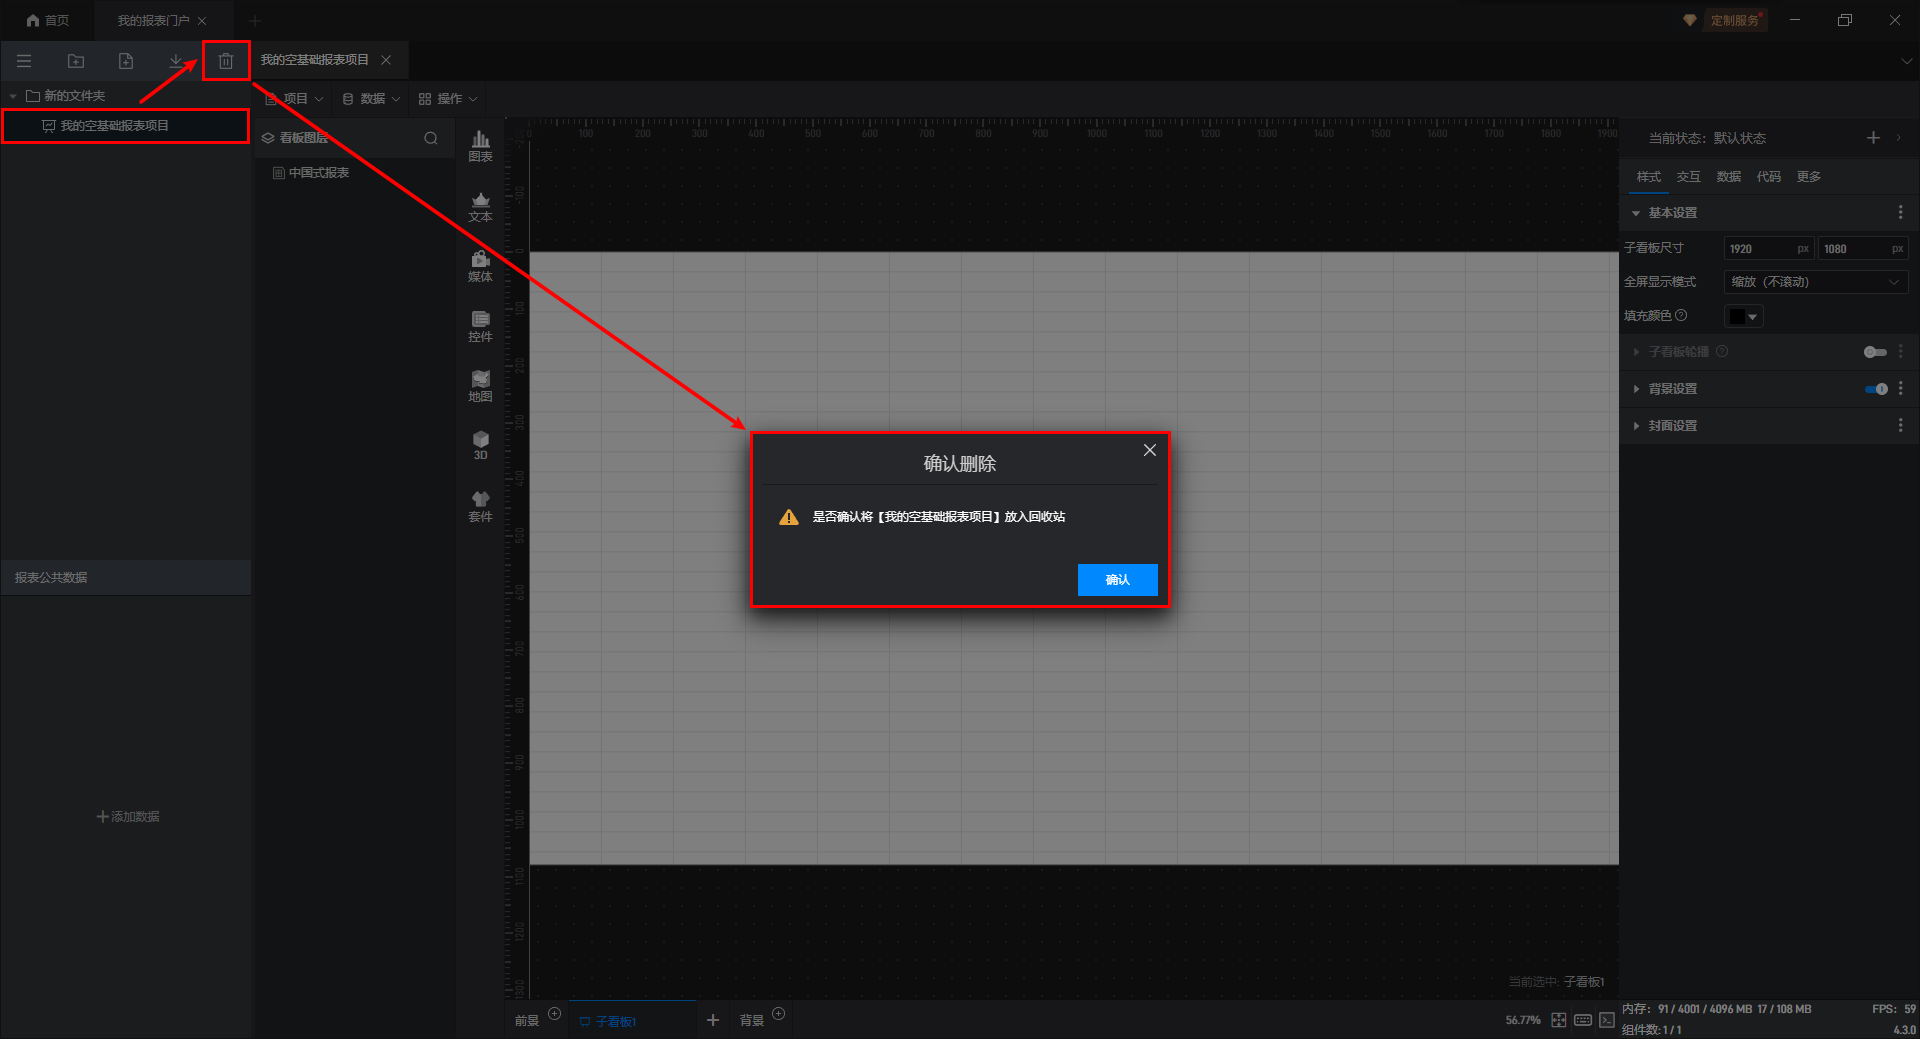Screen dimensions: 1920x1039
Task: Open the 3D component panel
Action: pos(480,445)
